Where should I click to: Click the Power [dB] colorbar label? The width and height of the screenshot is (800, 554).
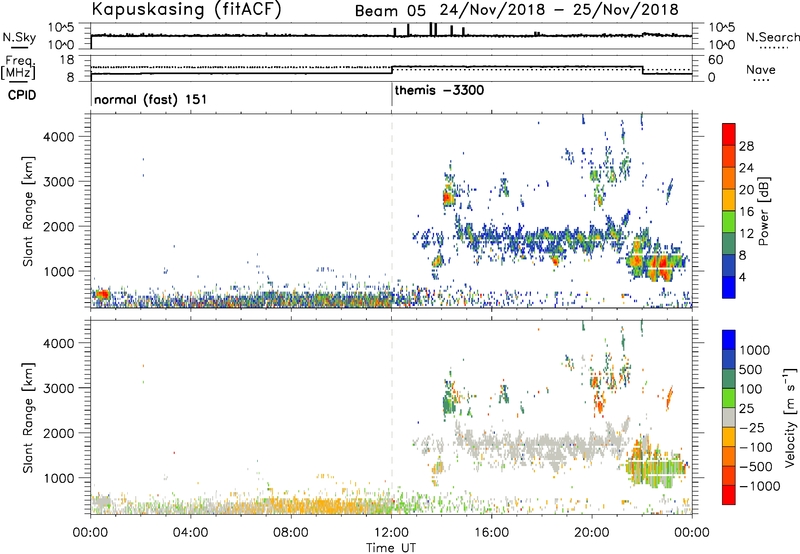(764, 211)
